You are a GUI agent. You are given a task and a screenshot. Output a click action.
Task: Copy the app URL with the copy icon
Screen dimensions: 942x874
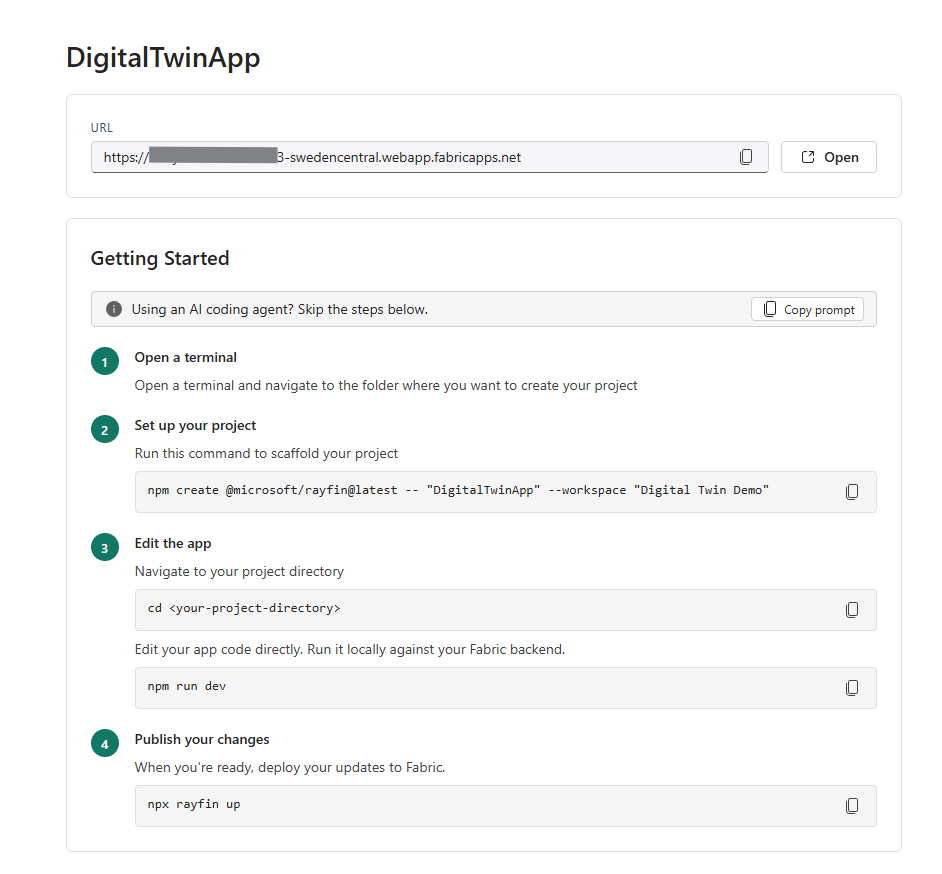(746, 157)
